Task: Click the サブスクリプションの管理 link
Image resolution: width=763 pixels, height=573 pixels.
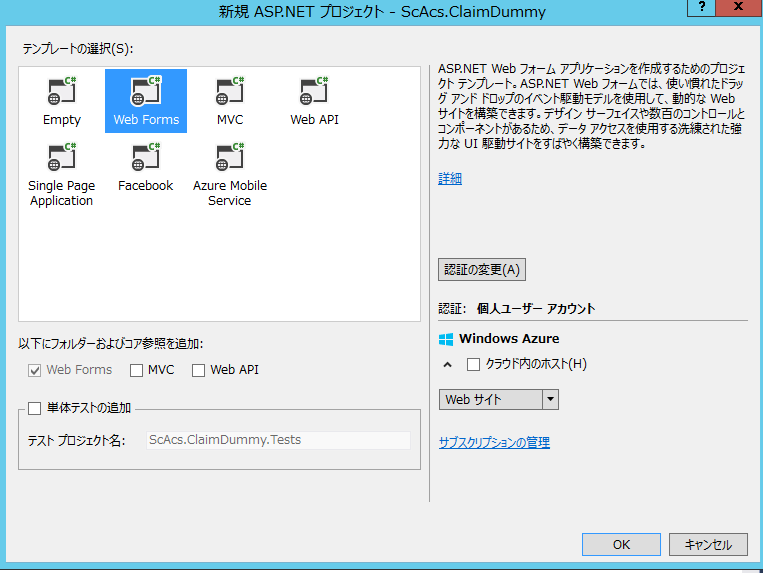Action: 494,443
